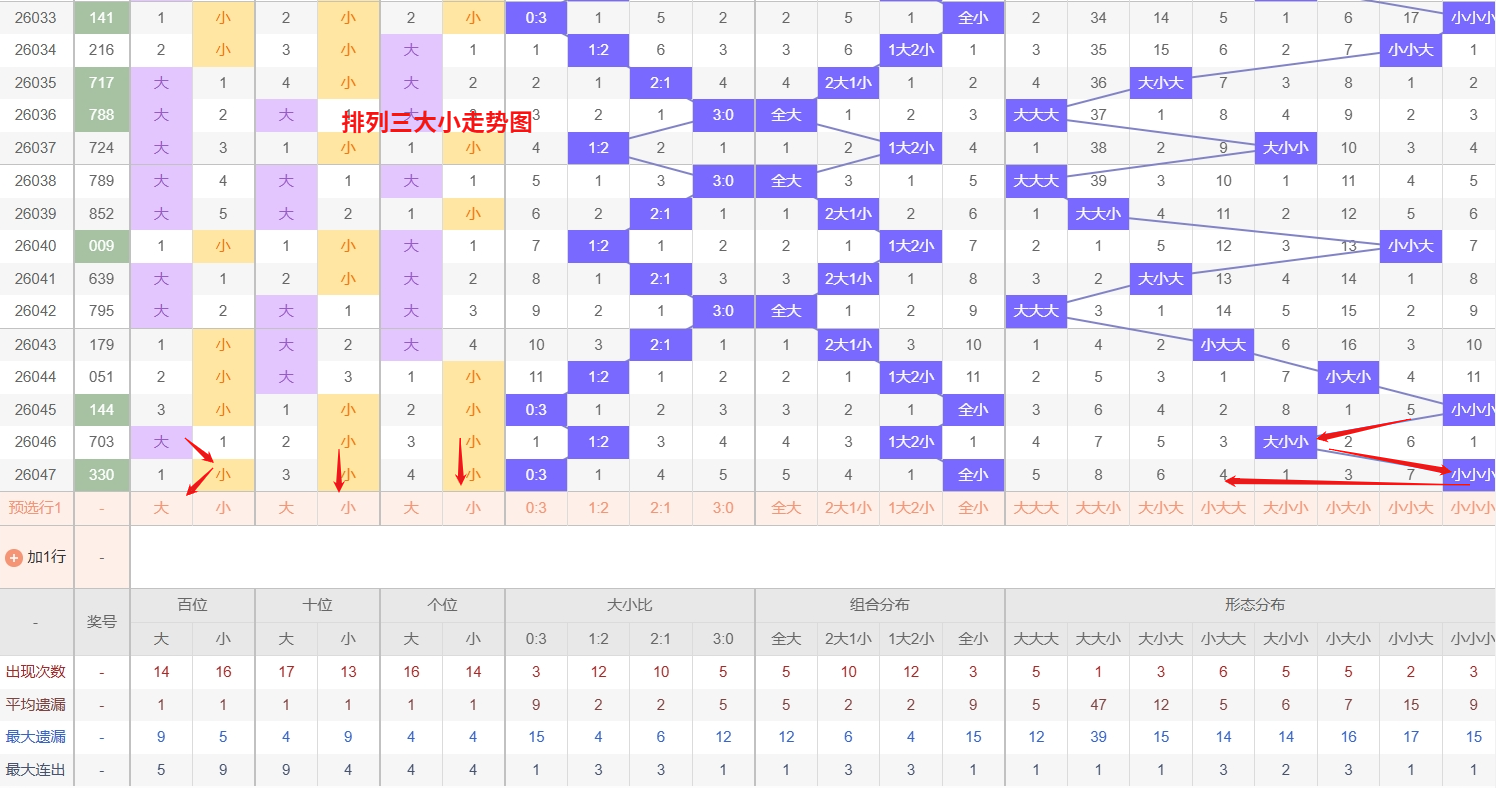Click the 出现次数 statistics row label
Viewport: 1496px width, 788px height.
(36, 672)
